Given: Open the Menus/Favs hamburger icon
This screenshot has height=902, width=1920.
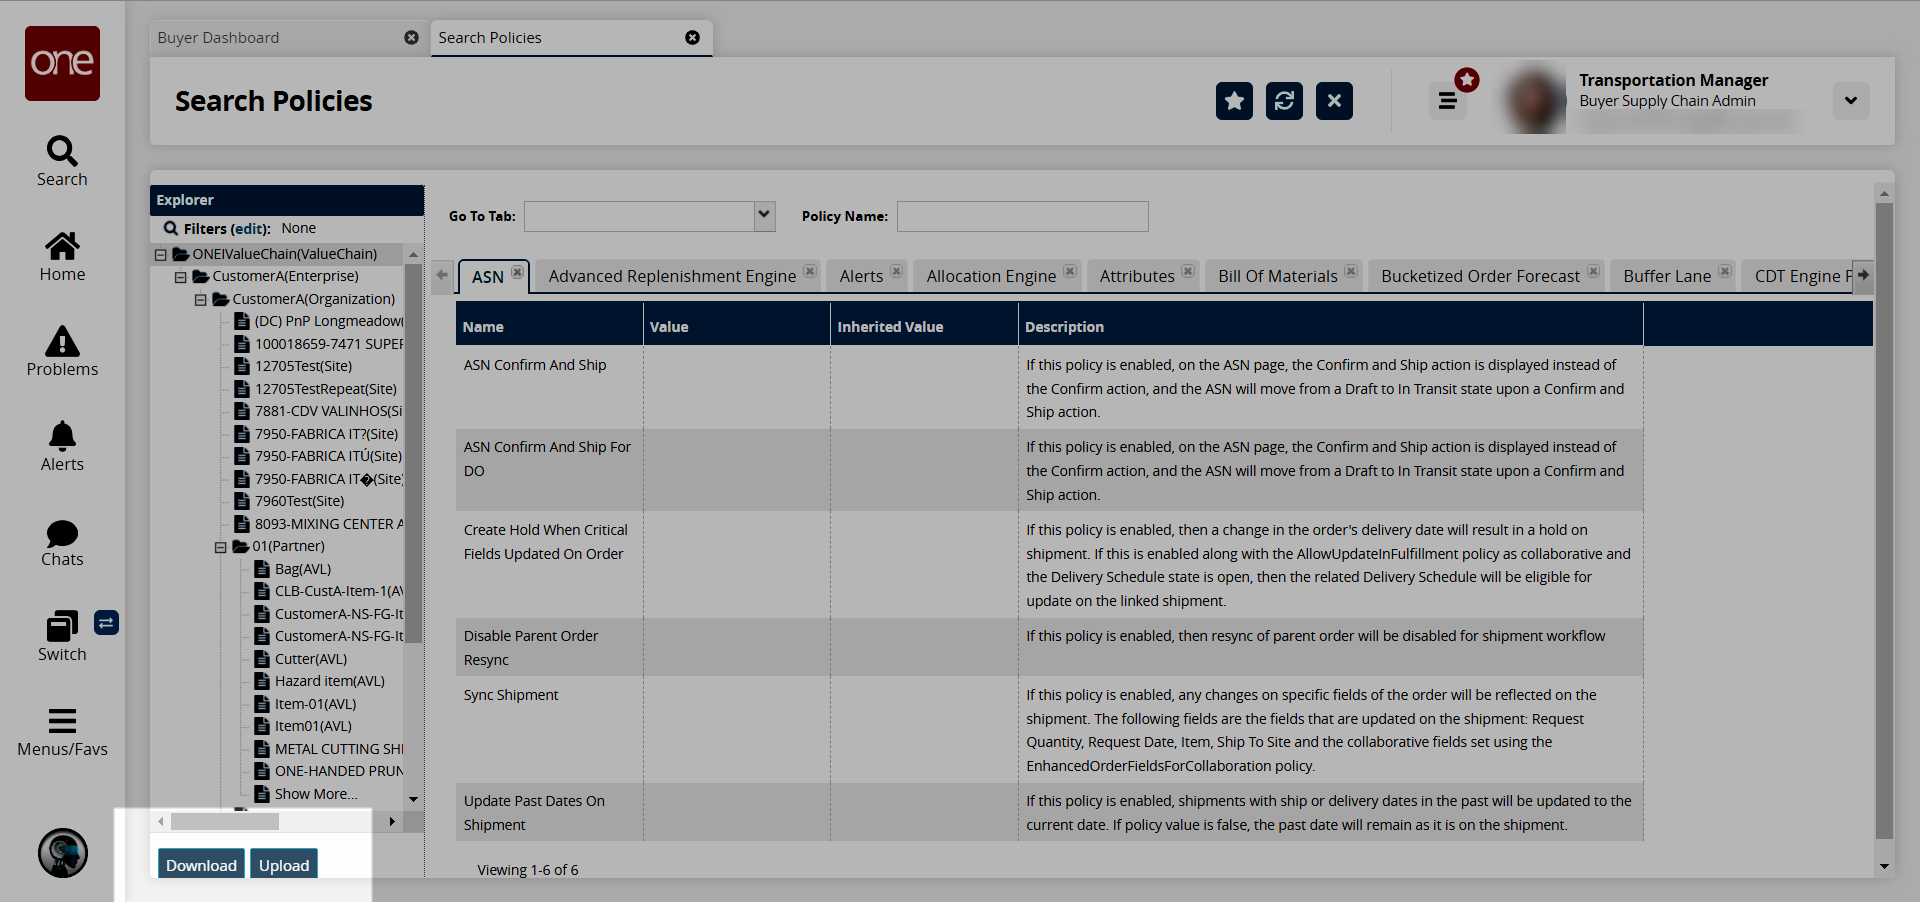Looking at the screenshot, I should pos(62,732).
